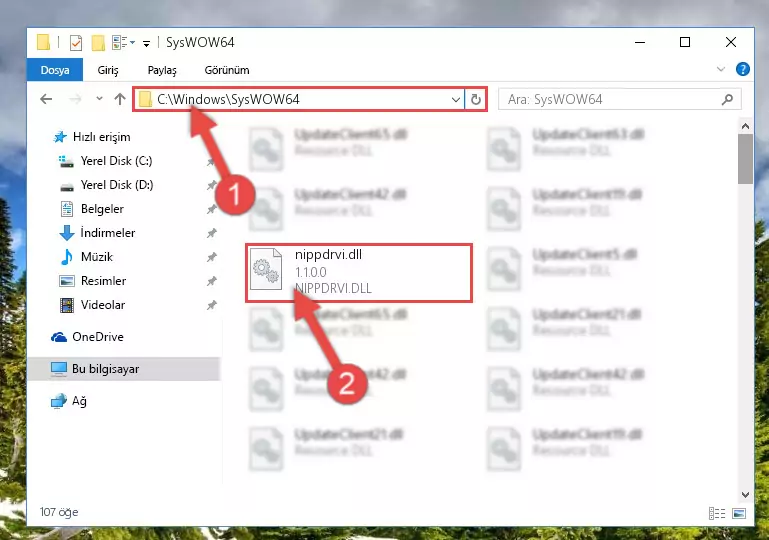Select Ağ network in navigation pane
The width and height of the screenshot is (769, 540).
tap(69, 401)
